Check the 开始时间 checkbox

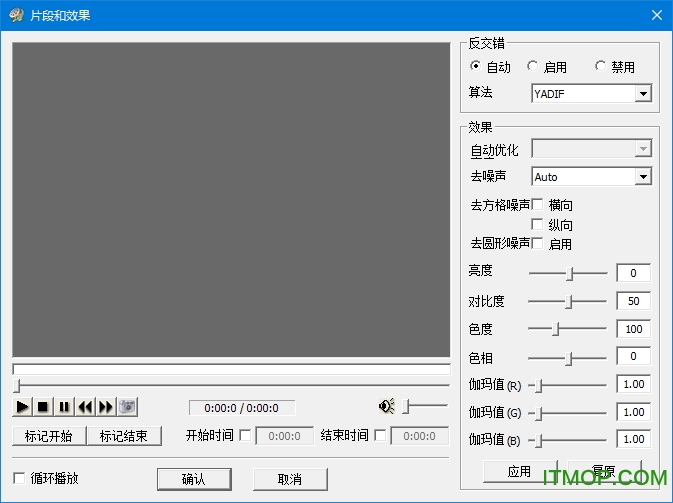tap(246, 436)
